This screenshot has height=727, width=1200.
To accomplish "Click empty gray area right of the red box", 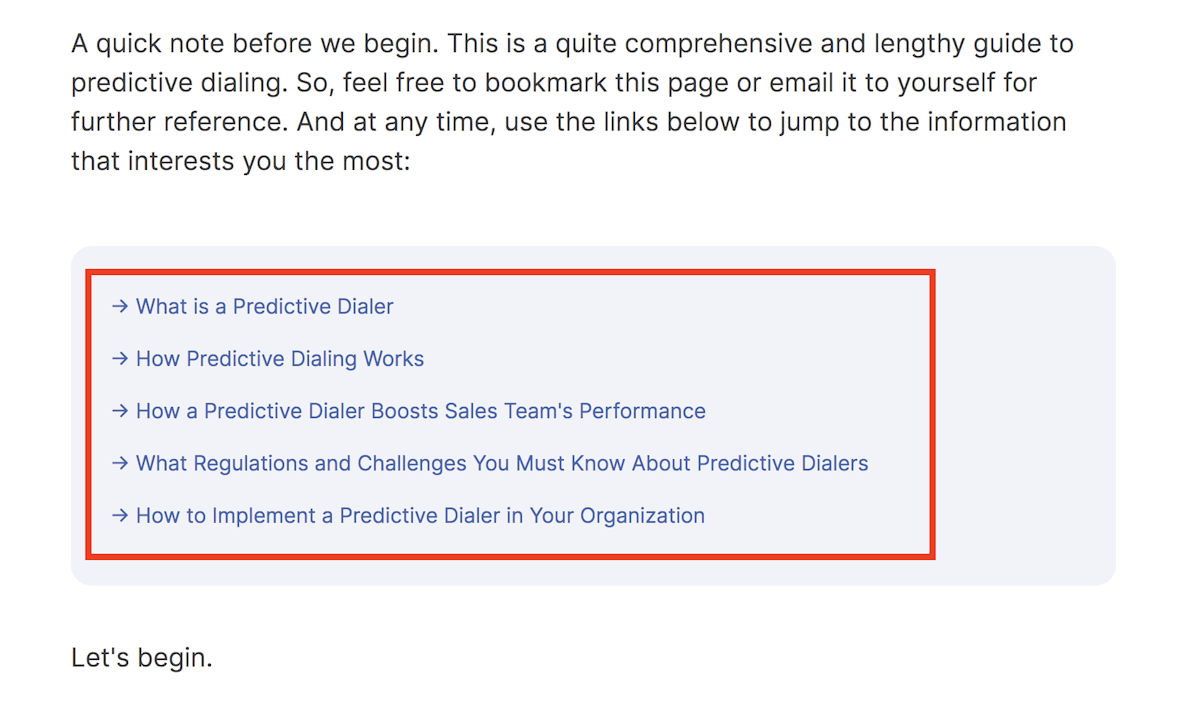I will pos(1025,415).
